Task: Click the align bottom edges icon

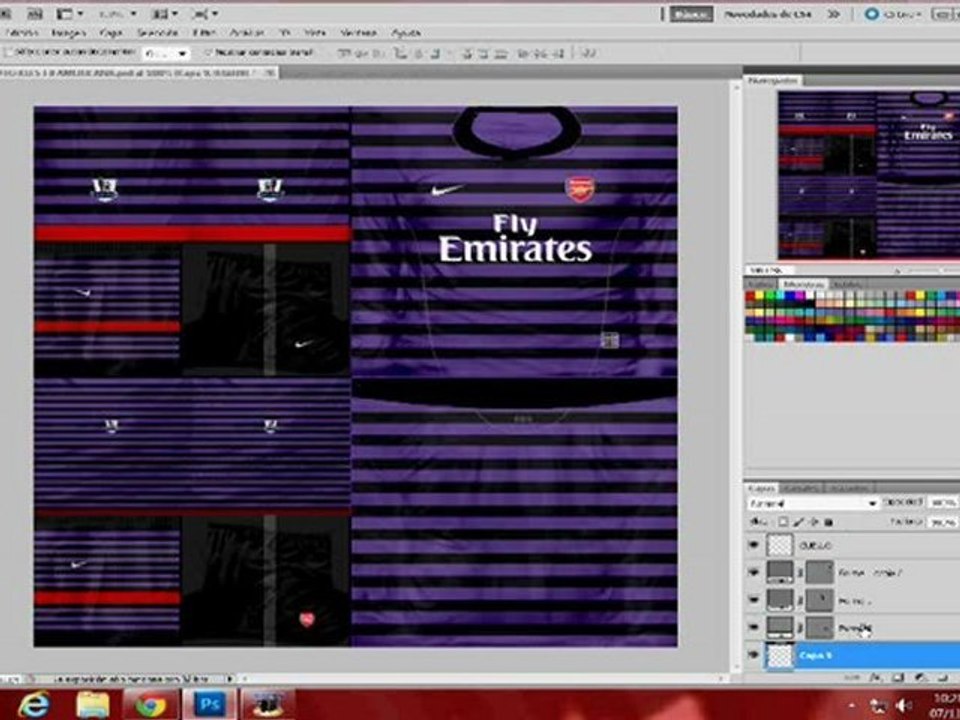Action: [x=378, y=53]
